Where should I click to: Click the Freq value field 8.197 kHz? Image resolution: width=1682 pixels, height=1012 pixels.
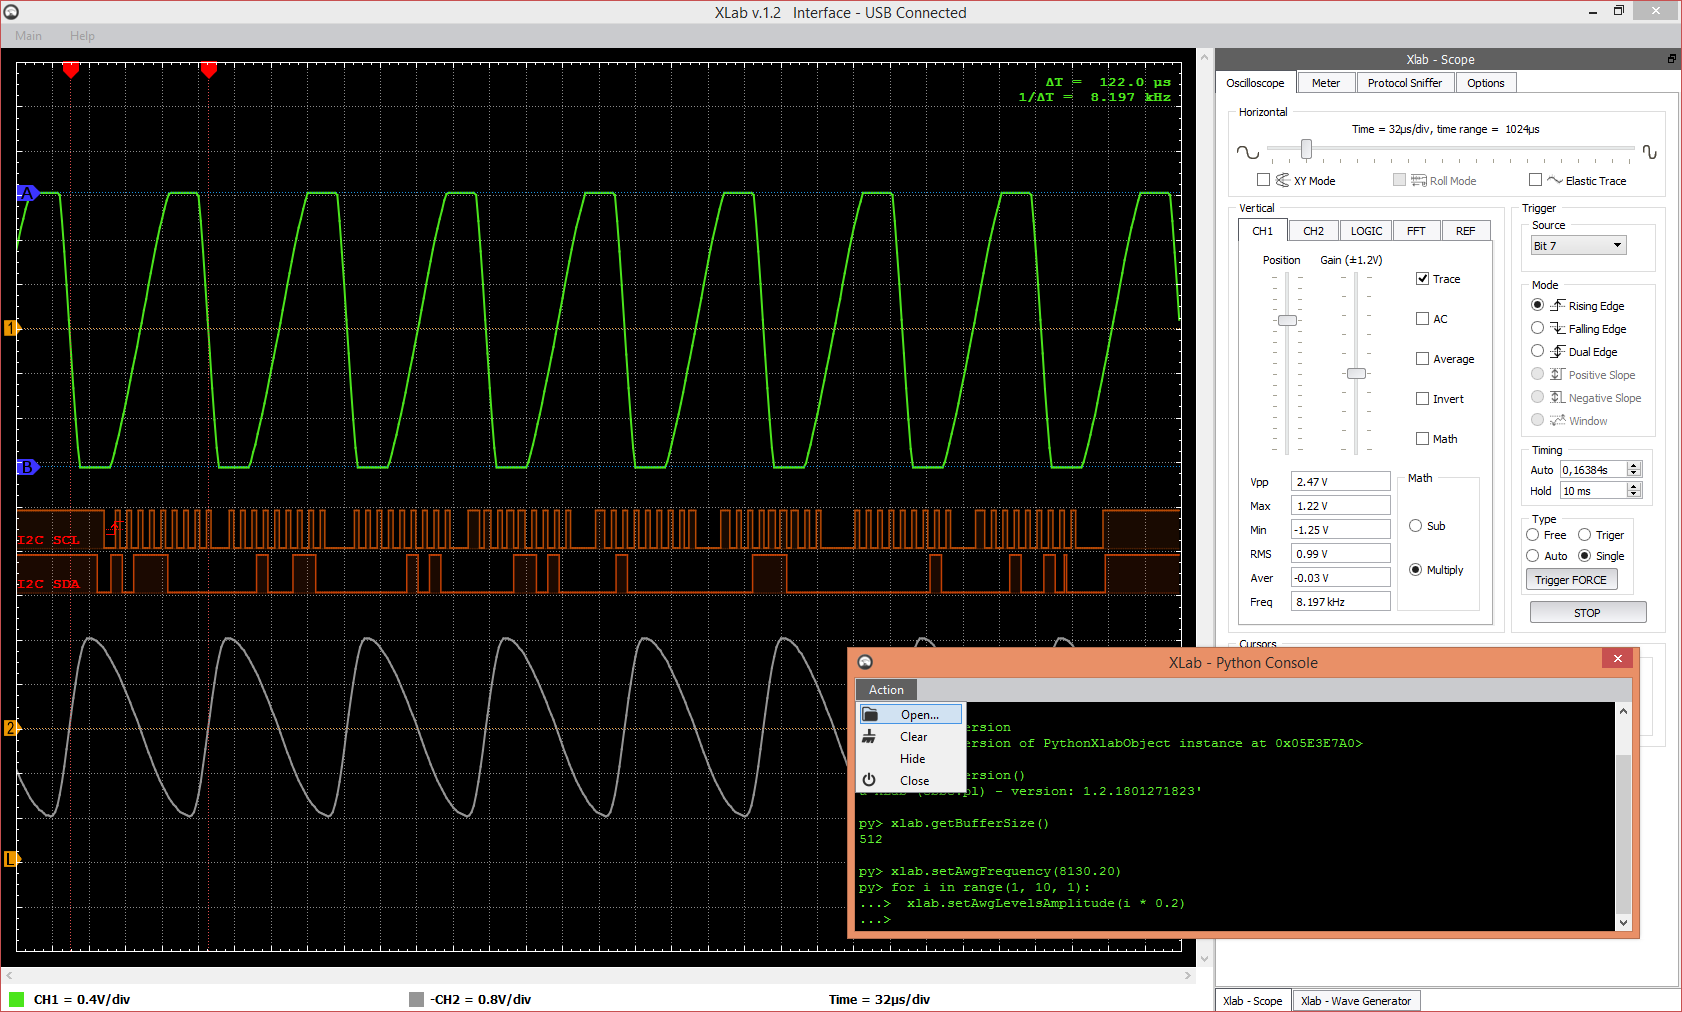1341,602
